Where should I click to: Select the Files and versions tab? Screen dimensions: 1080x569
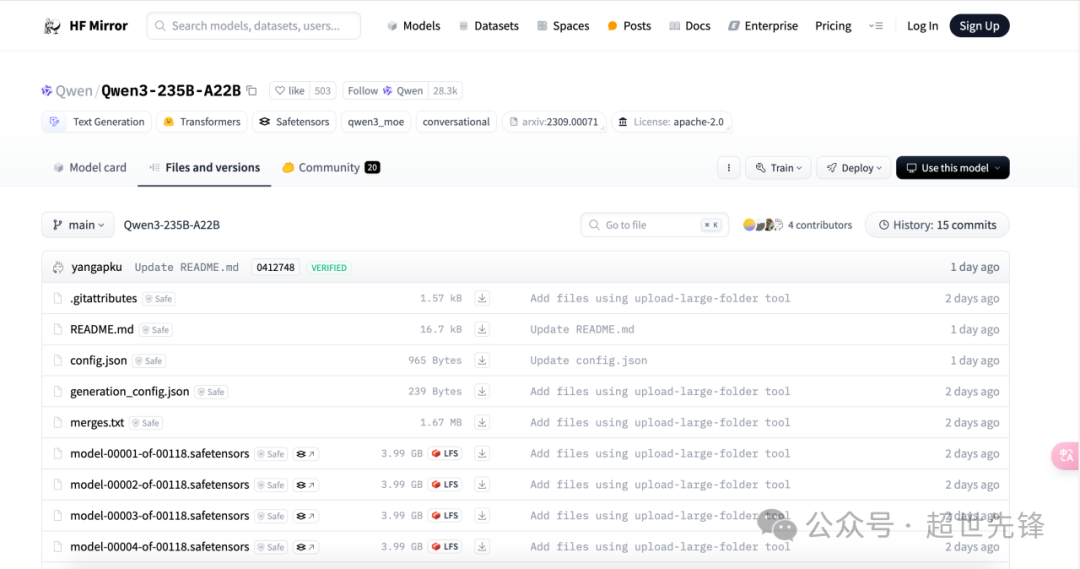pyautogui.click(x=205, y=167)
